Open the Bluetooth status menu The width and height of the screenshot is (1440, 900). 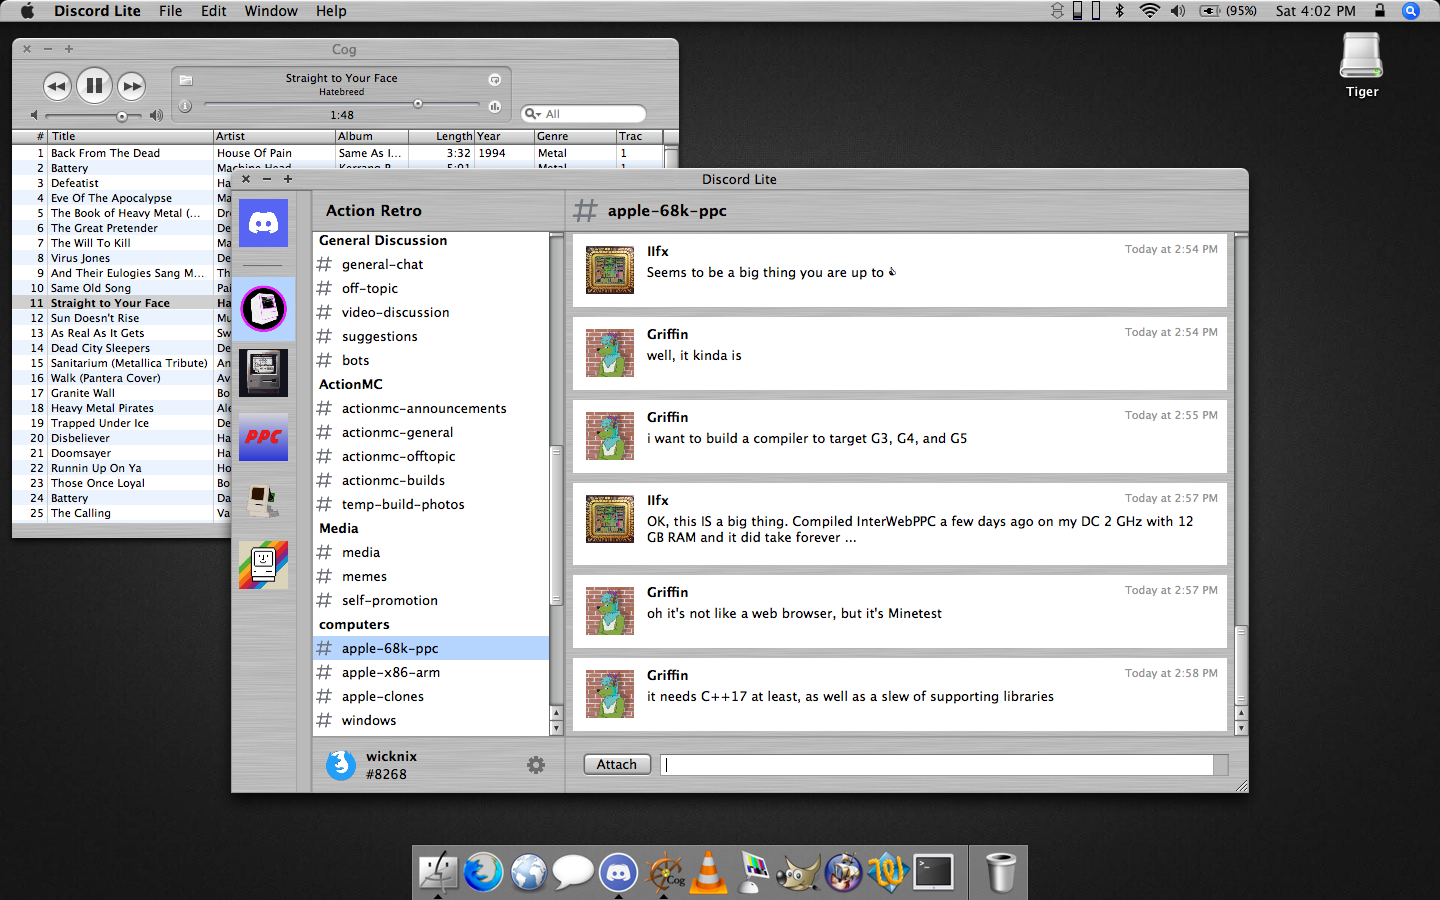[x=1120, y=11]
